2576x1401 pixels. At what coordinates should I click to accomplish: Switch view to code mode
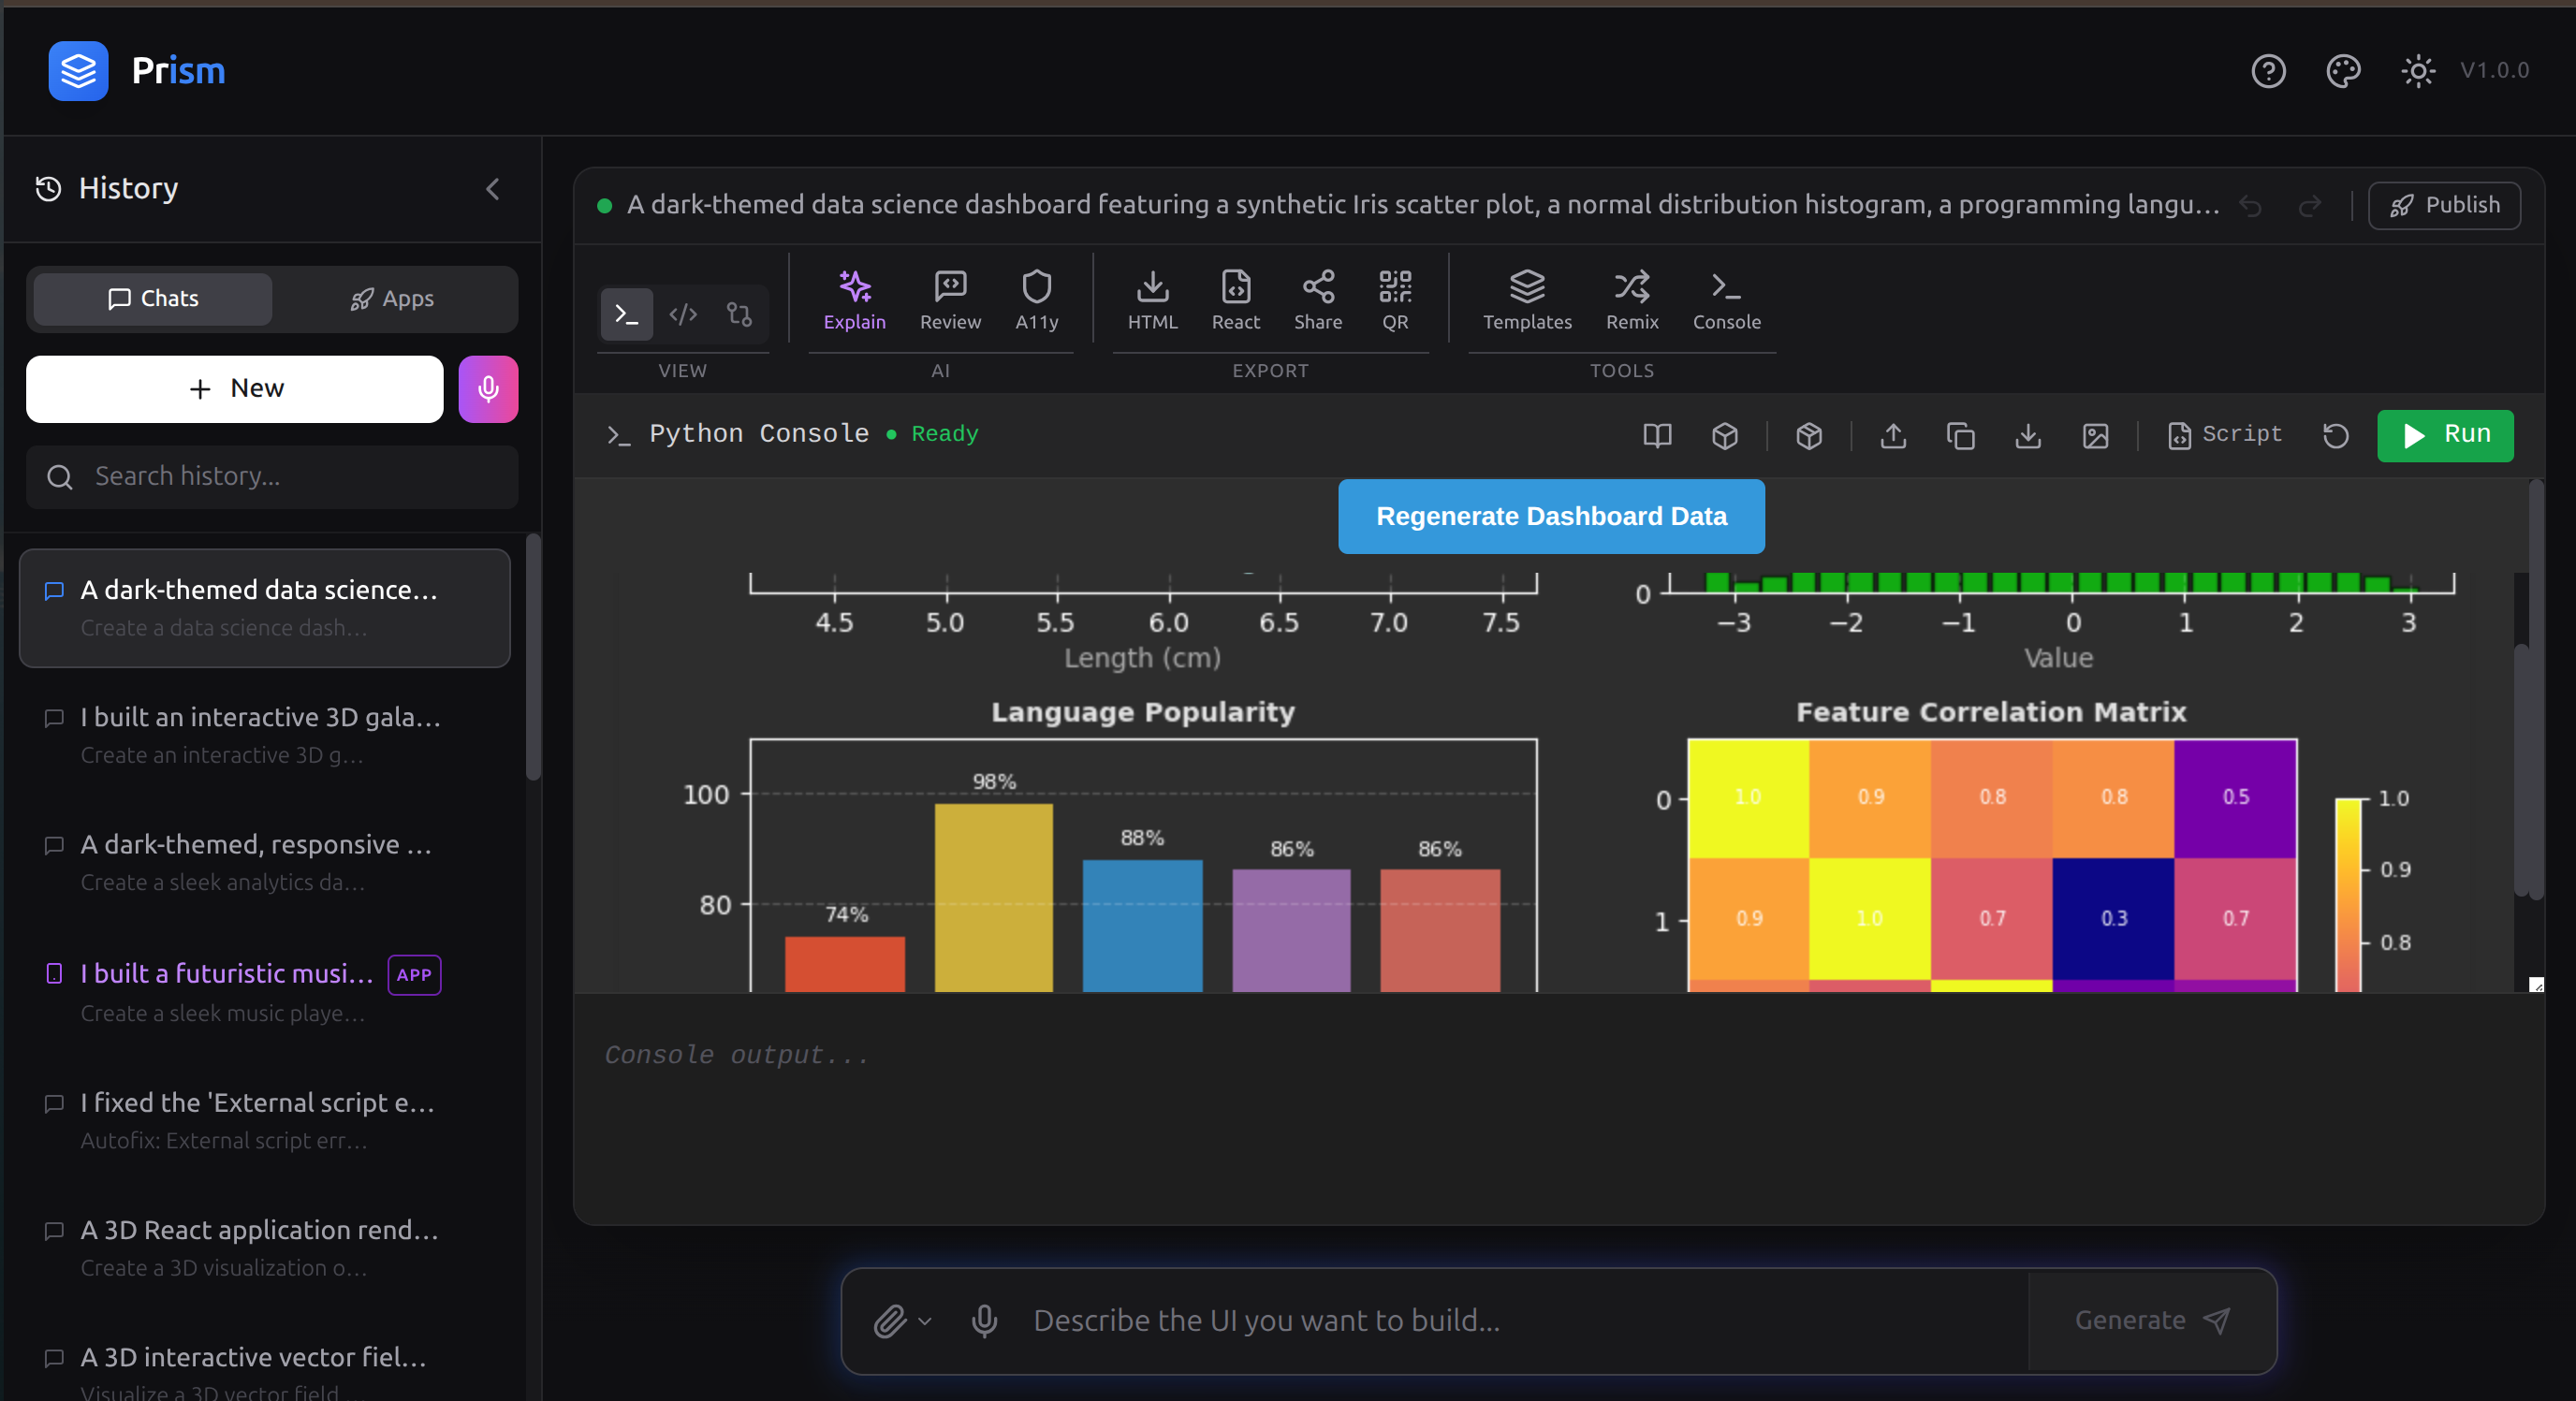click(683, 315)
